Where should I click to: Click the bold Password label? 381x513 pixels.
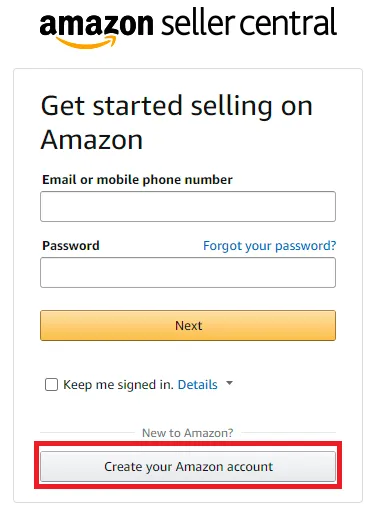click(x=71, y=246)
